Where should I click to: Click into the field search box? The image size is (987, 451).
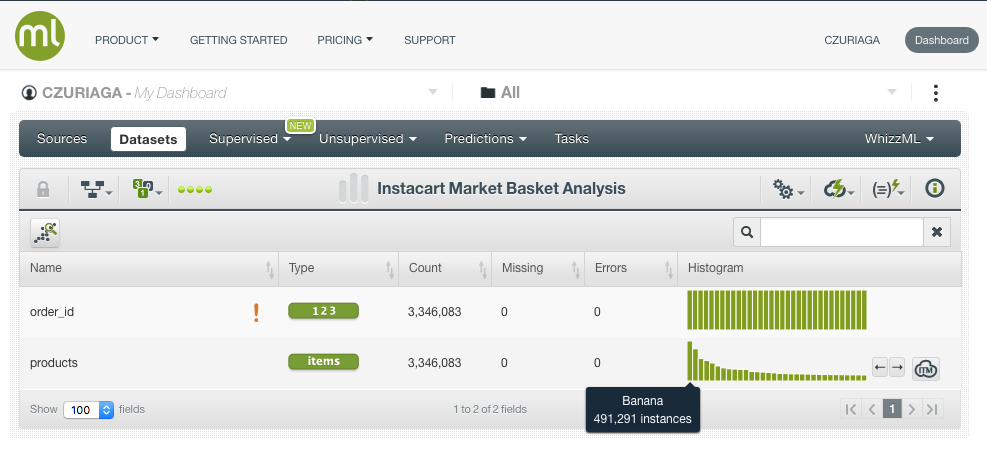pyautogui.click(x=841, y=232)
